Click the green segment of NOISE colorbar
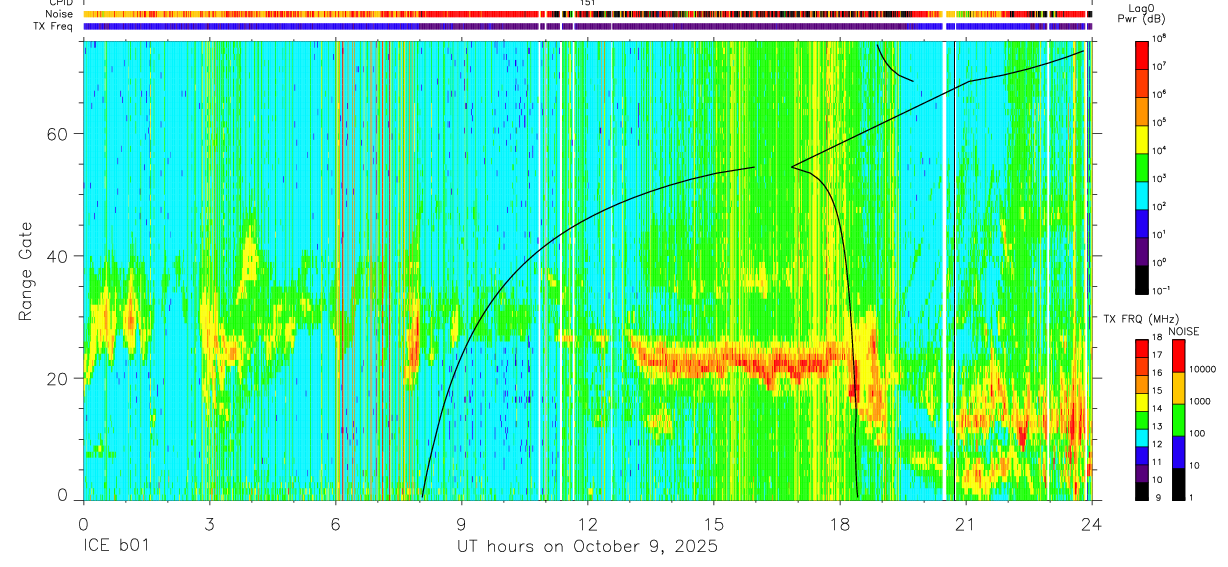 click(x=1179, y=419)
